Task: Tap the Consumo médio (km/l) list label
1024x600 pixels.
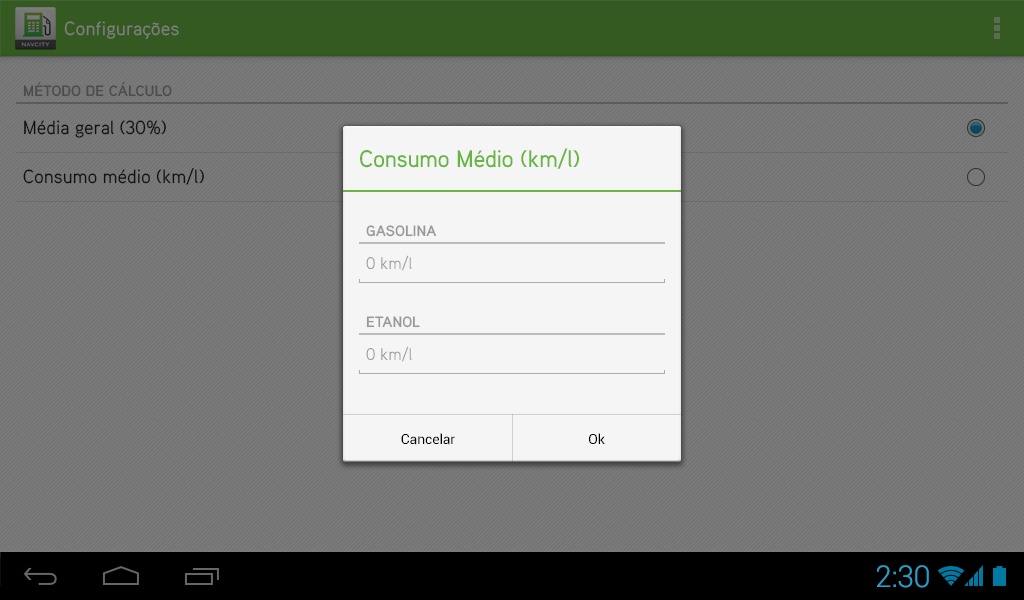Action: pos(114,177)
